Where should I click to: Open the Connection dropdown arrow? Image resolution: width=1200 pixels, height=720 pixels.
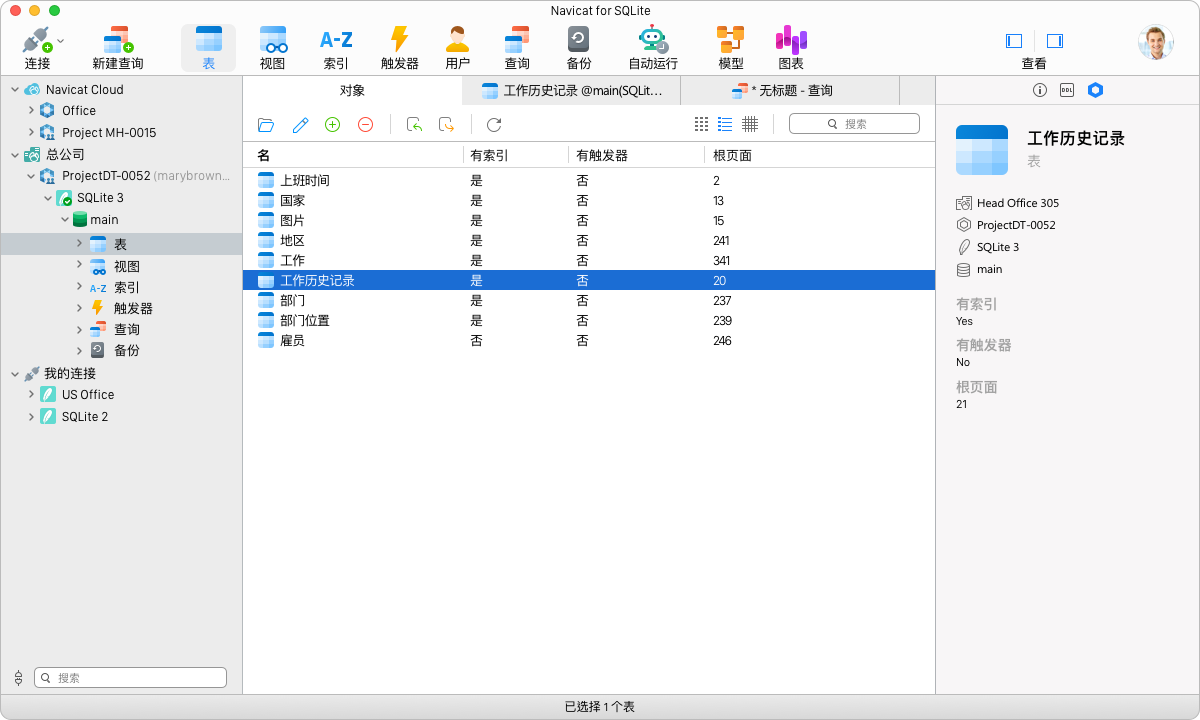(x=61, y=41)
